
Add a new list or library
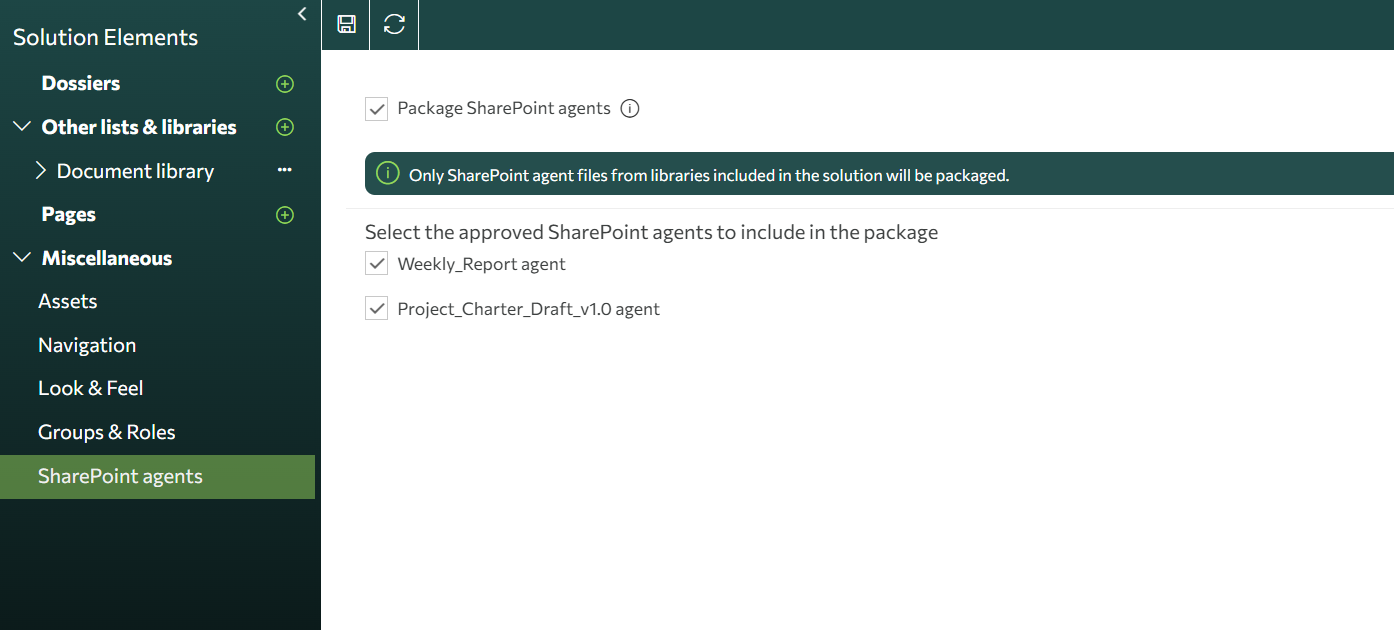pos(284,127)
